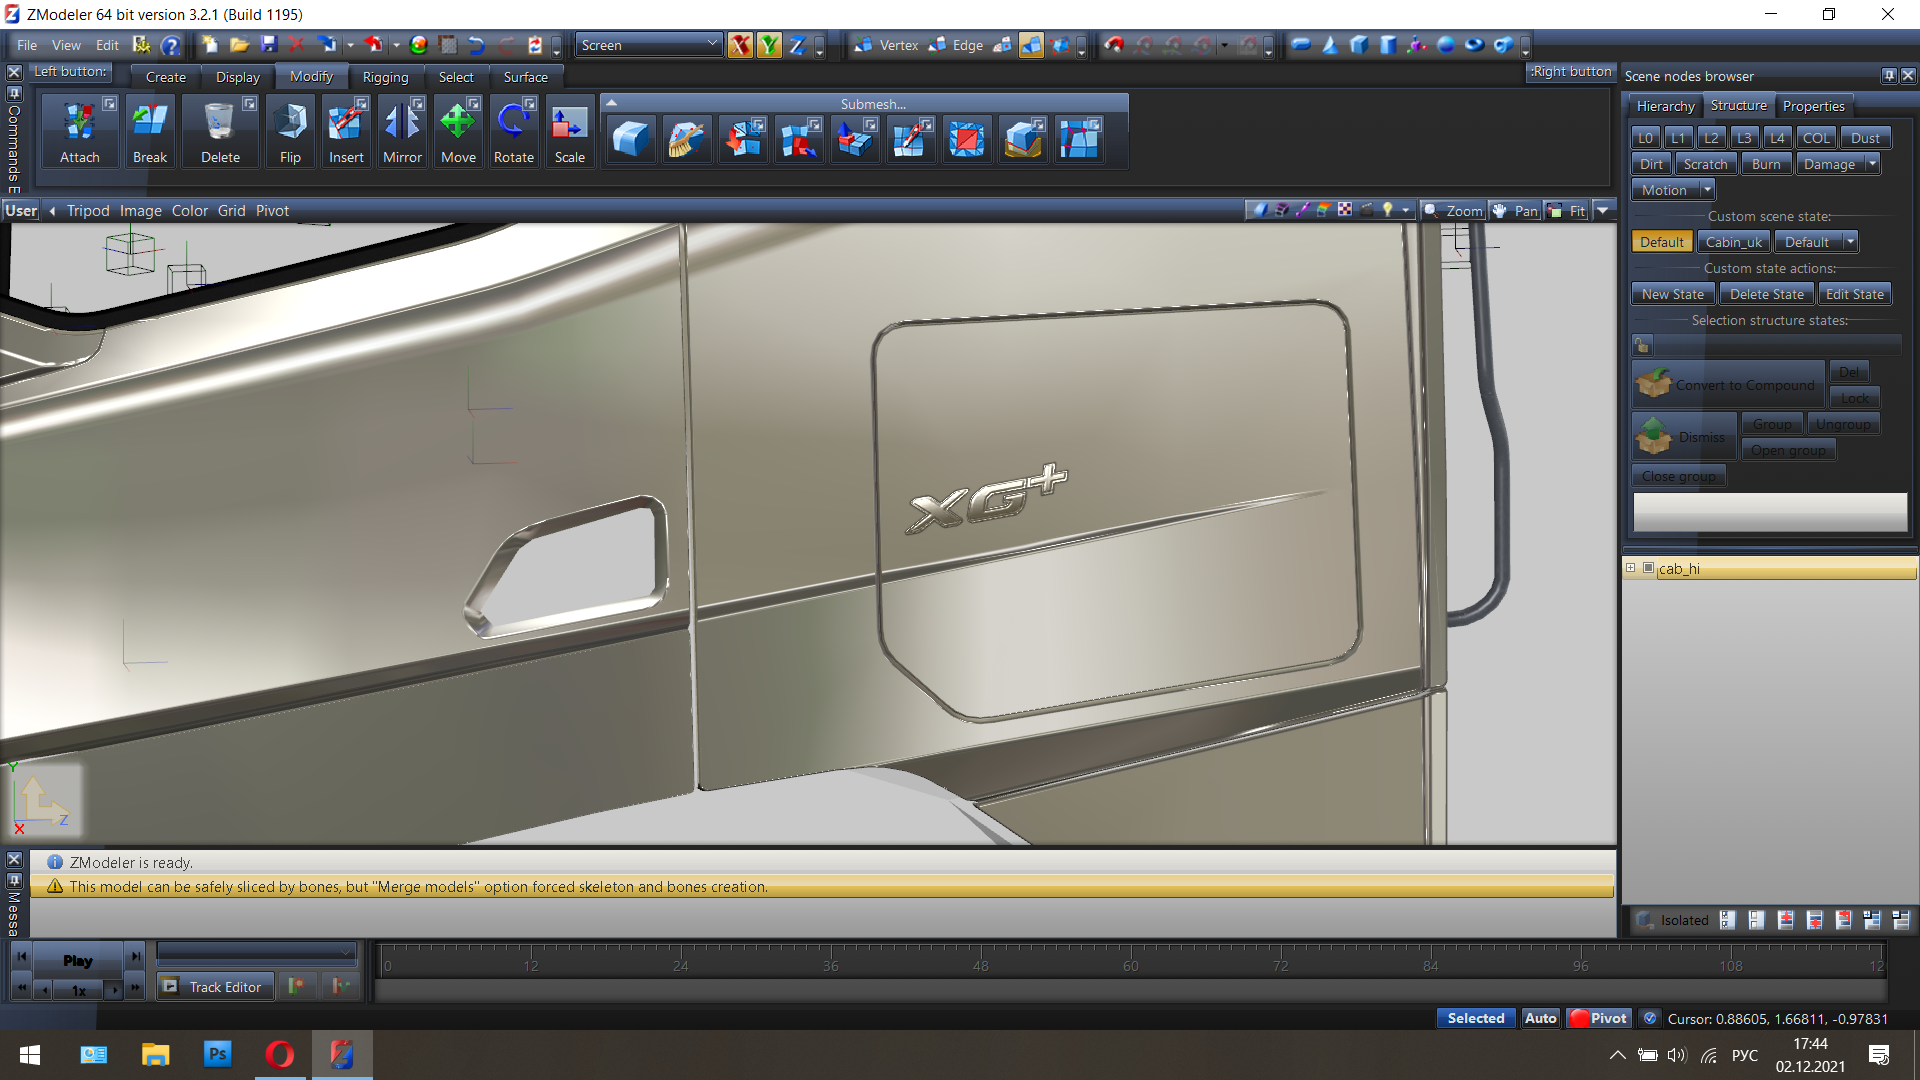Click the sphere primitive icon
The height and width of the screenshot is (1080, 1920).
[x=1446, y=45]
